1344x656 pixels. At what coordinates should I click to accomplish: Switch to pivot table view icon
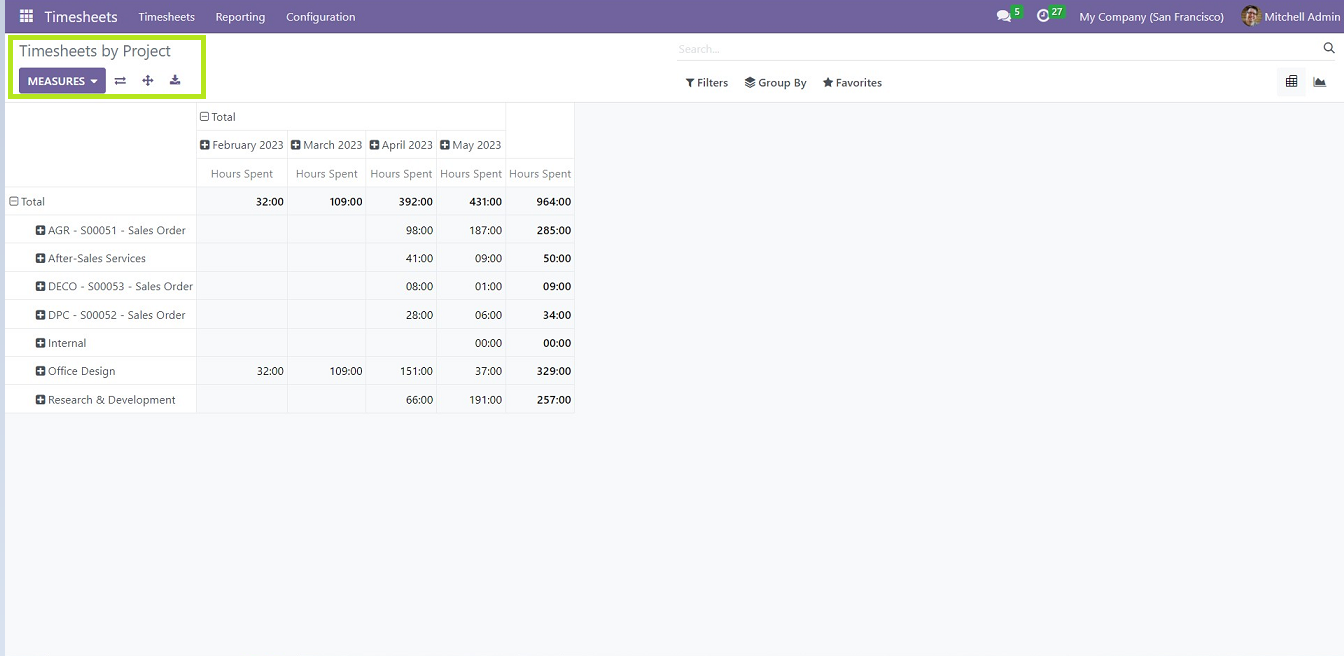(x=1291, y=82)
